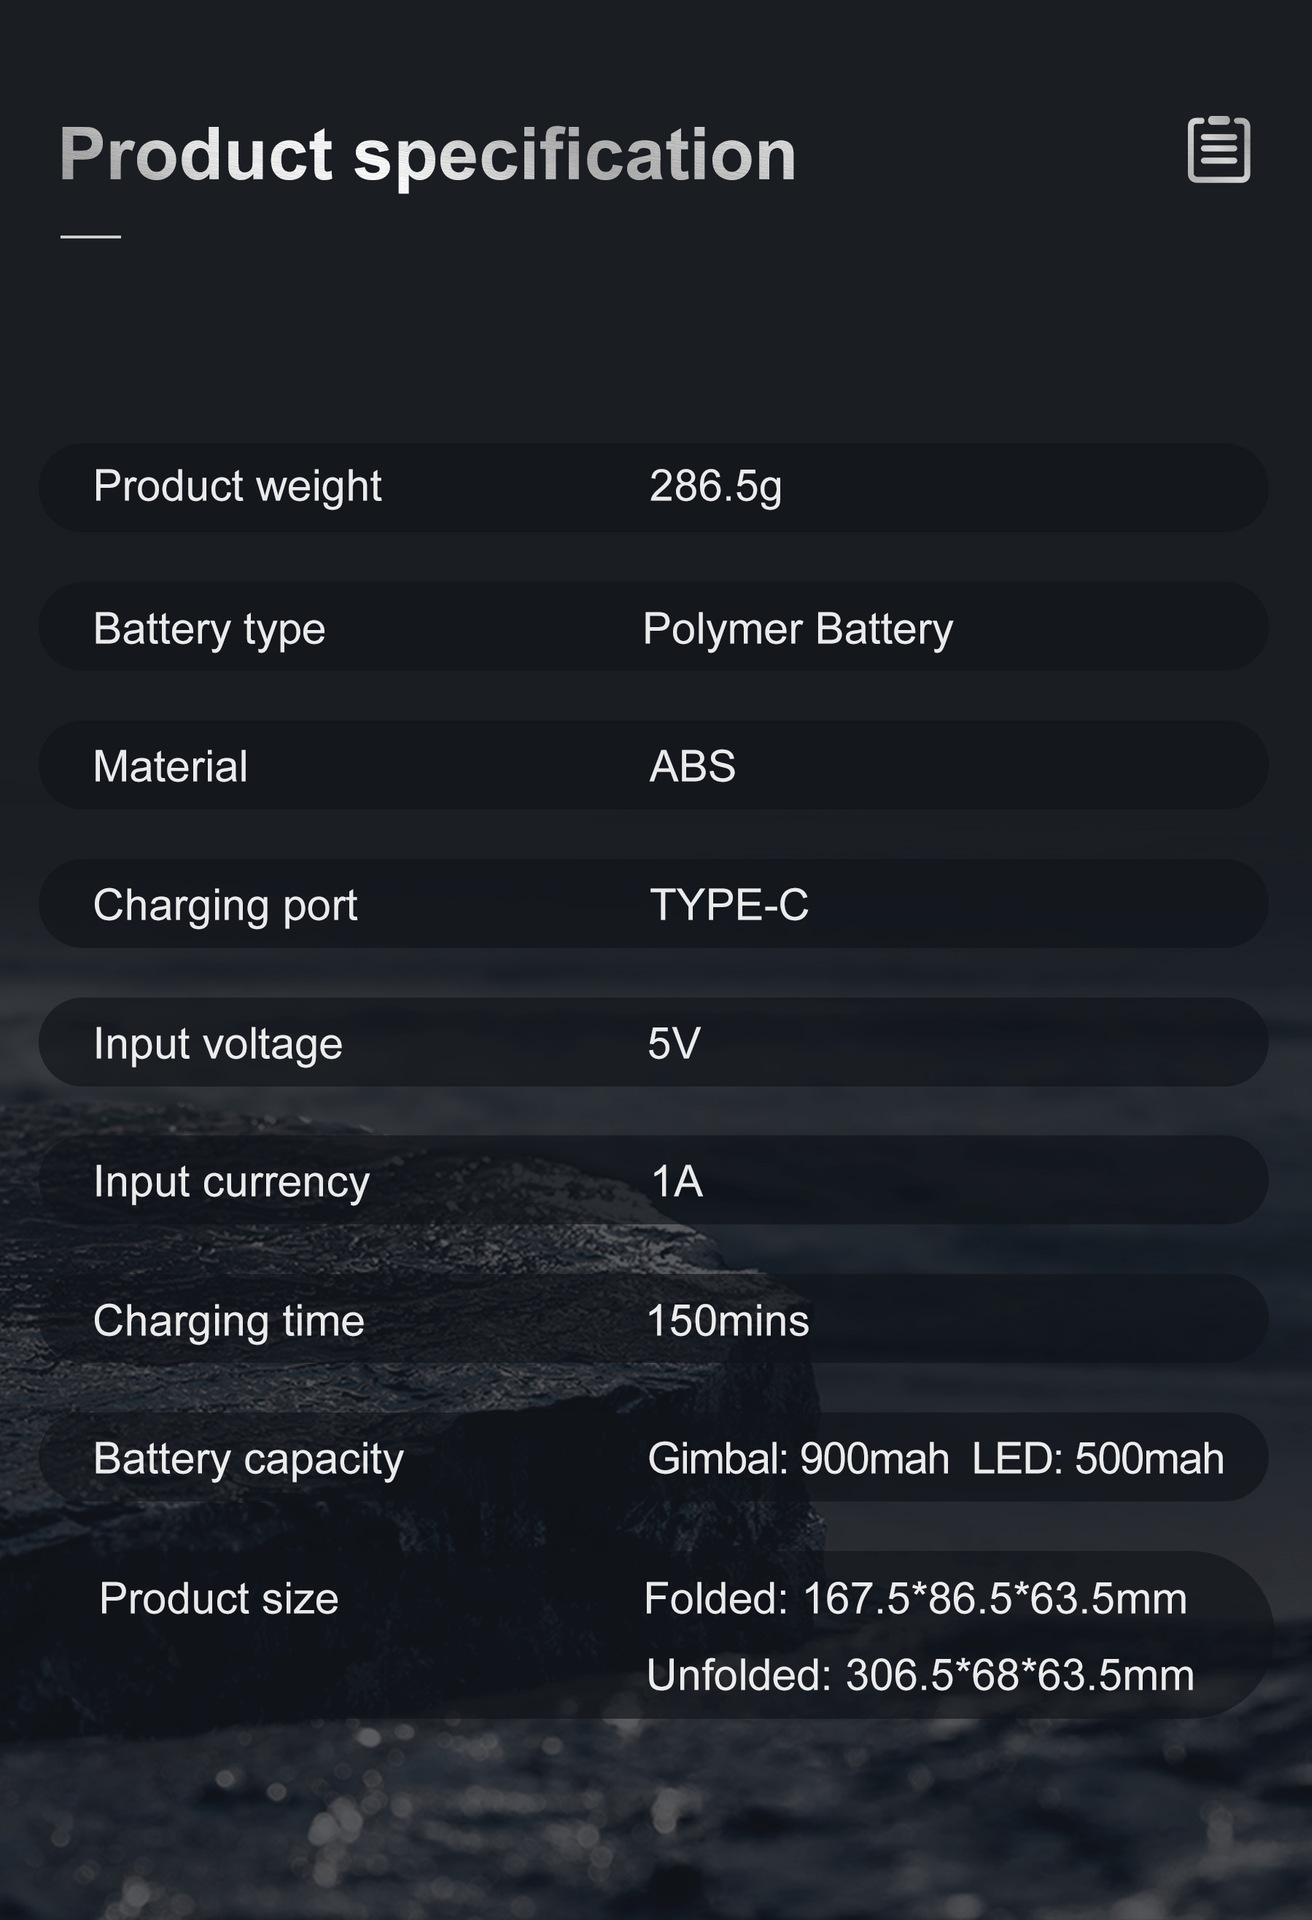The height and width of the screenshot is (1920, 1312).
Task: Select the Input currency label
Action: (231, 1182)
